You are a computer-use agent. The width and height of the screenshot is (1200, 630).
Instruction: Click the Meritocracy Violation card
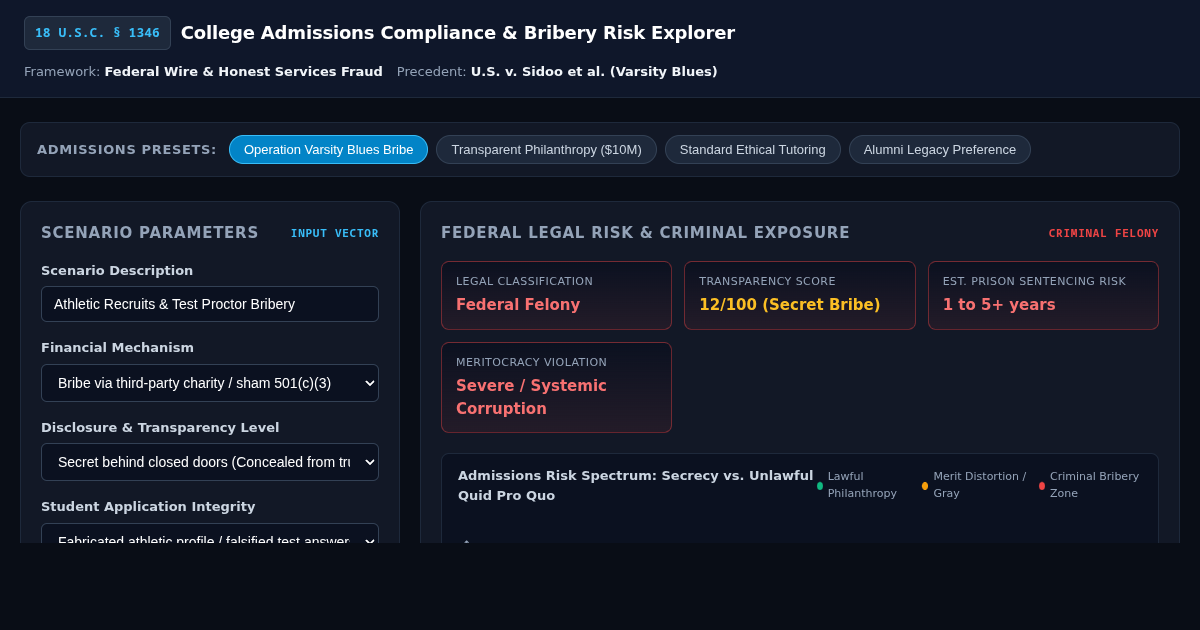[x=556, y=387]
